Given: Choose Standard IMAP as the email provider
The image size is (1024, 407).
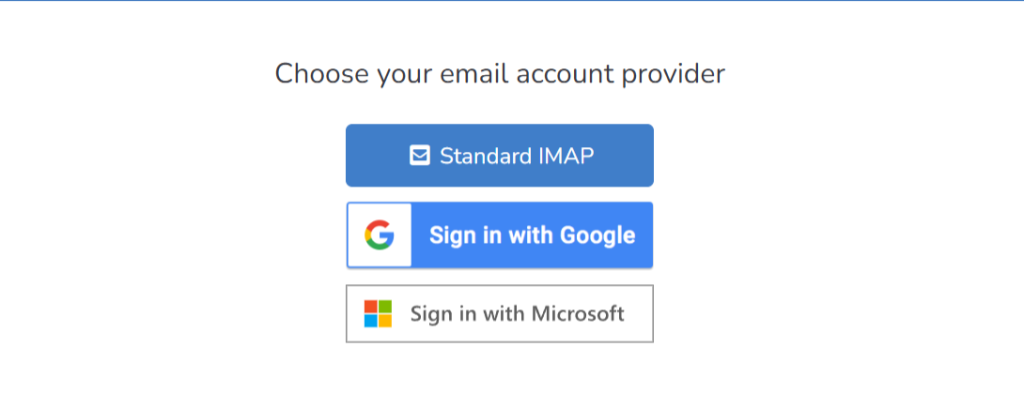Looking at the screenshot, I should (500, 155).
